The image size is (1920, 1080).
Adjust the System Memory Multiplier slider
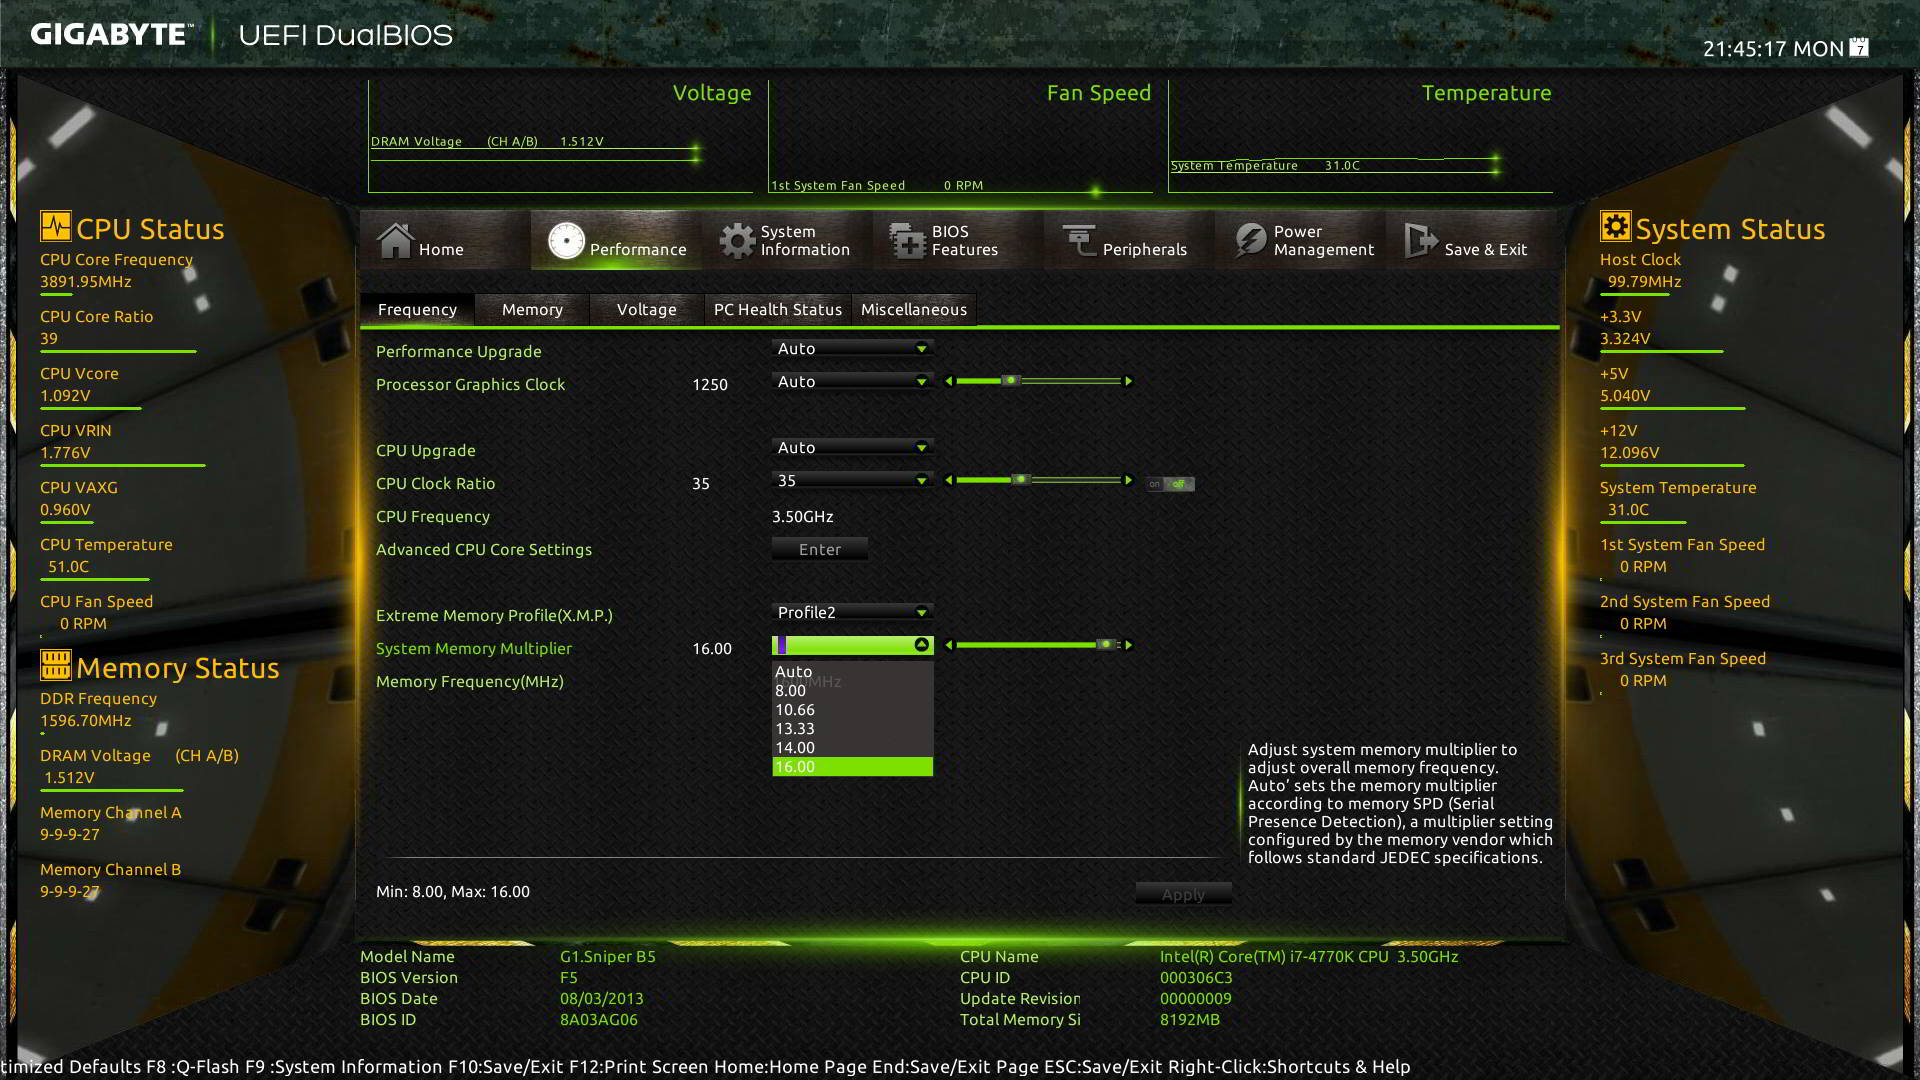click(1105, 645)
